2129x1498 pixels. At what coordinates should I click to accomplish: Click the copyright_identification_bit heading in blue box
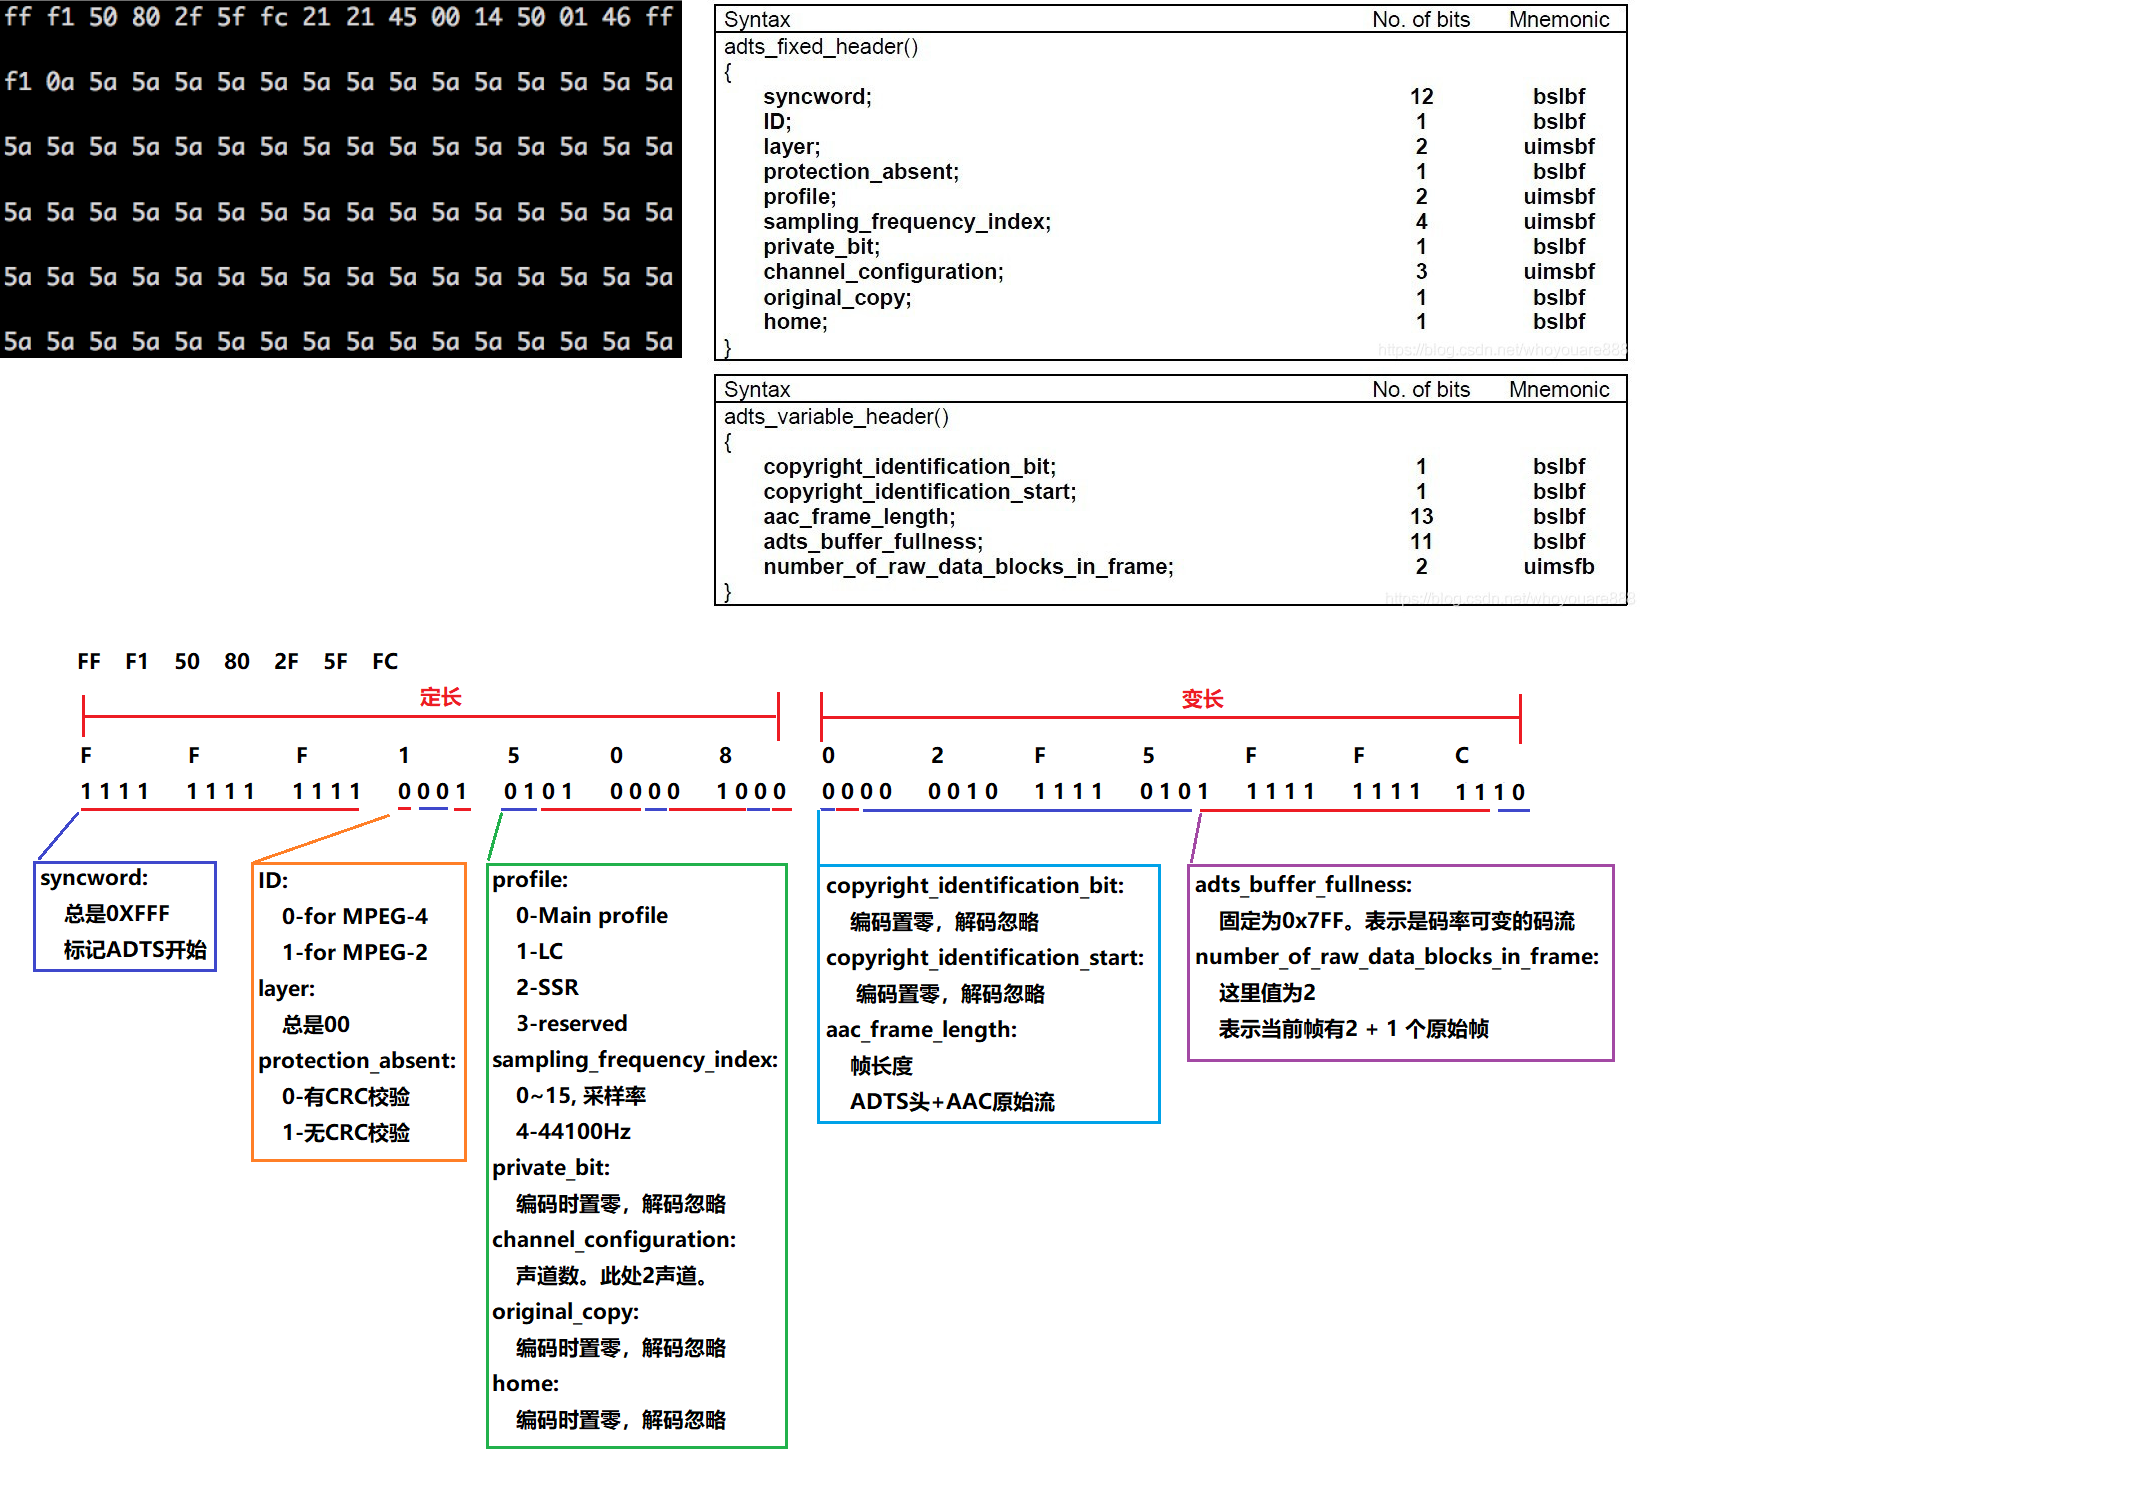[x=974, y=885]
